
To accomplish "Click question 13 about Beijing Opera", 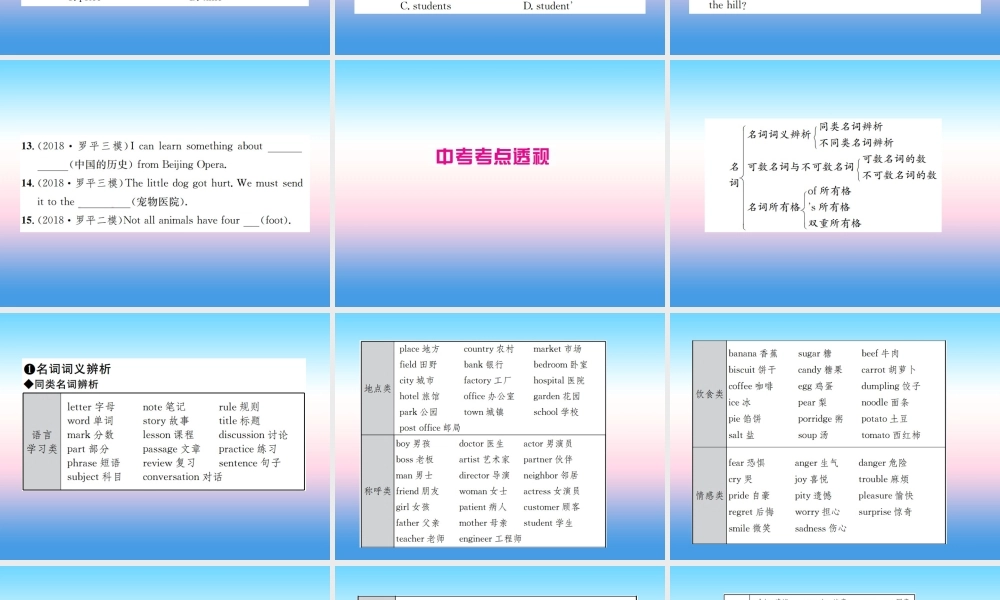I will [162, 155].
